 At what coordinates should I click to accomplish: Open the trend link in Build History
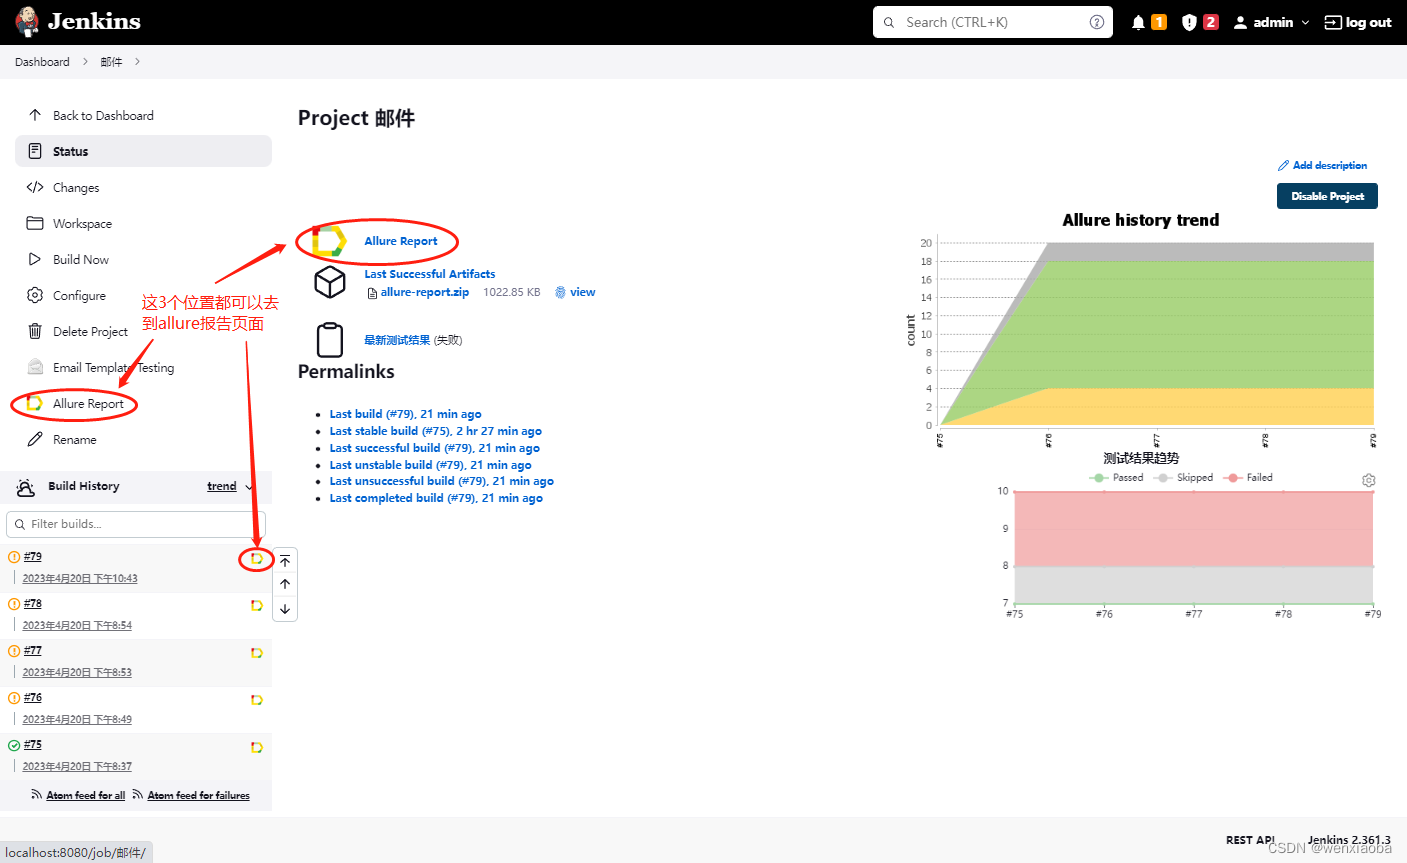pos(222,486)
